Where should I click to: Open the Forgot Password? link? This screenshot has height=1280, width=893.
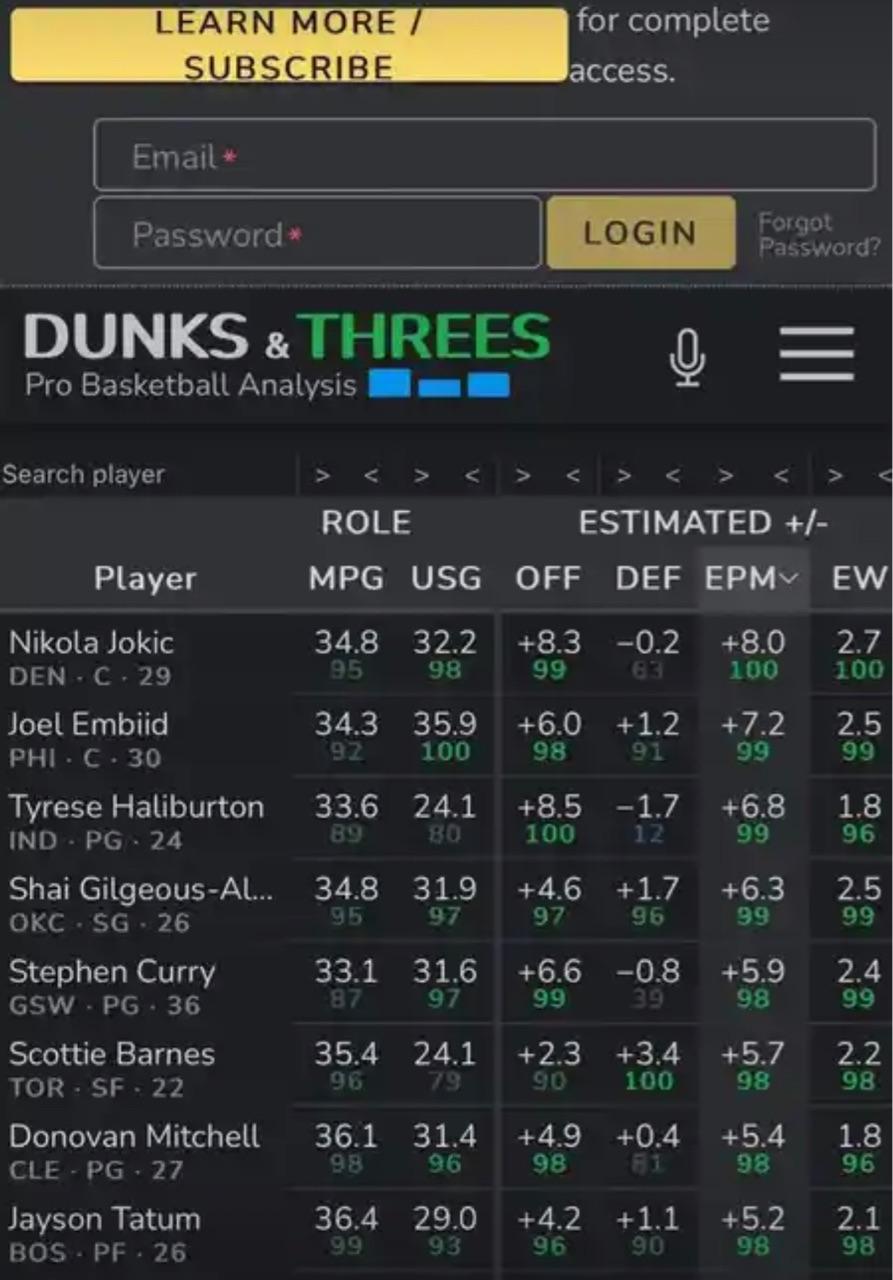pos(819,235)
